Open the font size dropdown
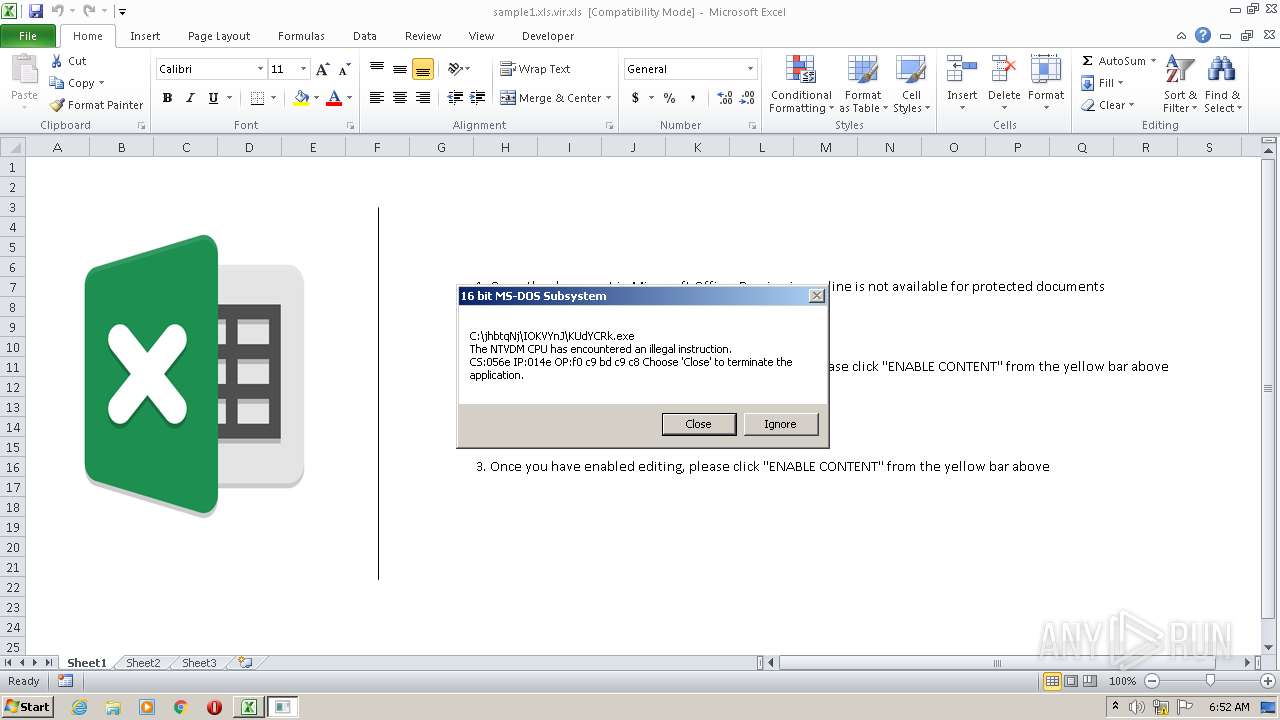1280x720 pixels. point(303,69)
